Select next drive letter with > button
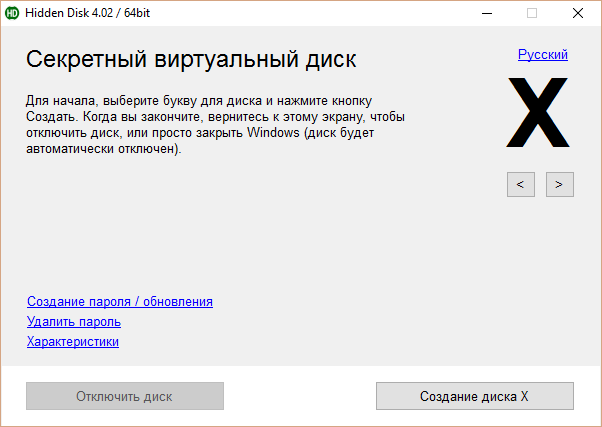The image size is (602, 427). point(560,184)
